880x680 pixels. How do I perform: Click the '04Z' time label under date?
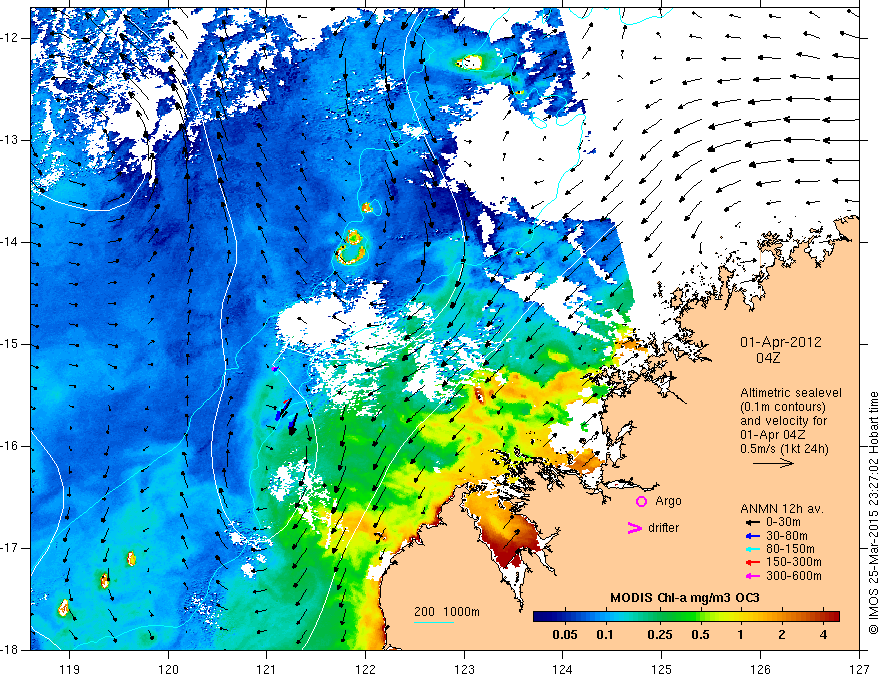768,358
